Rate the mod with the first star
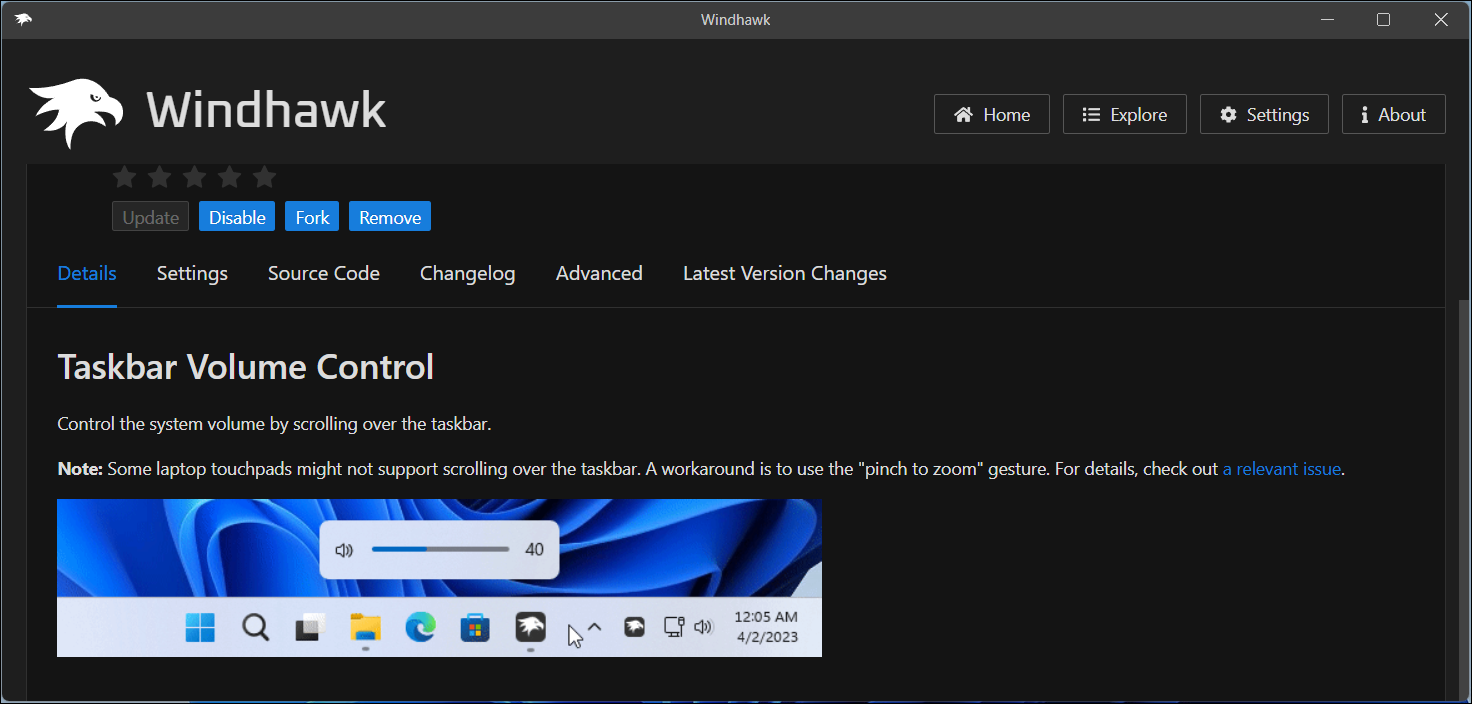The width and height of the screenshot is (1472, 704). click(x=124, y=177)
